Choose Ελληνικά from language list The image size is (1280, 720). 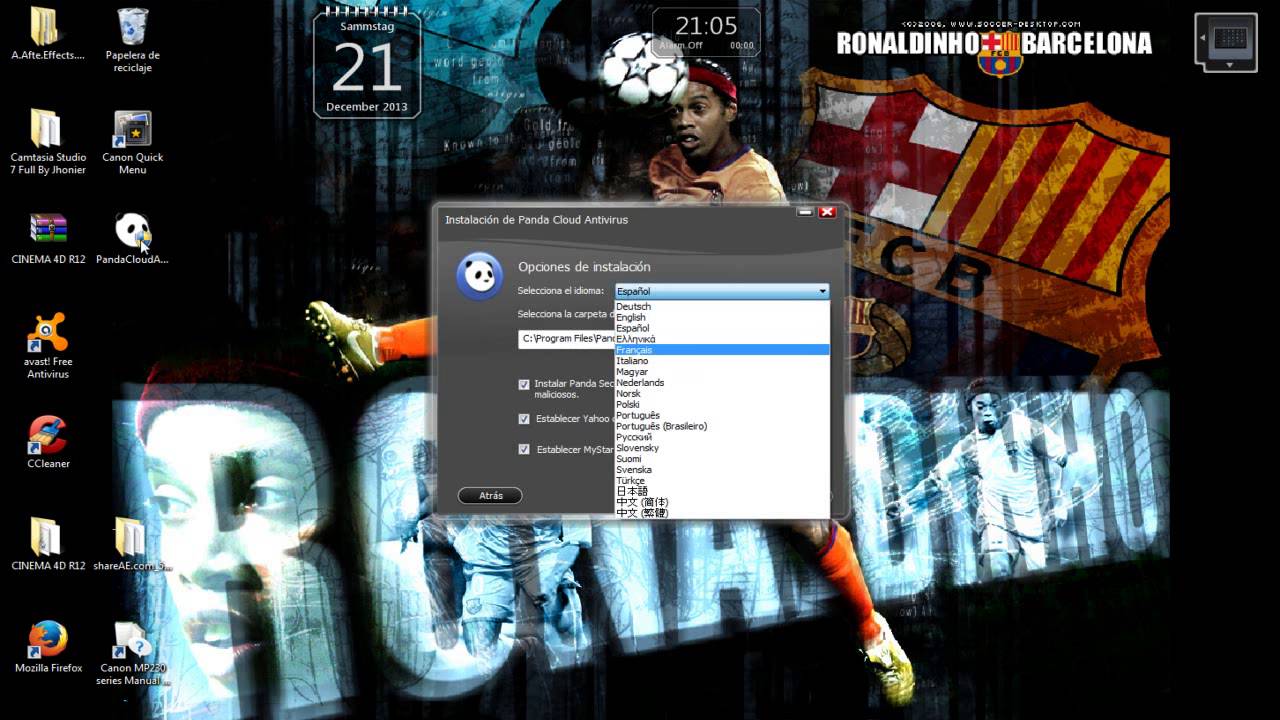pyautogui.click(x=722, y=339)
